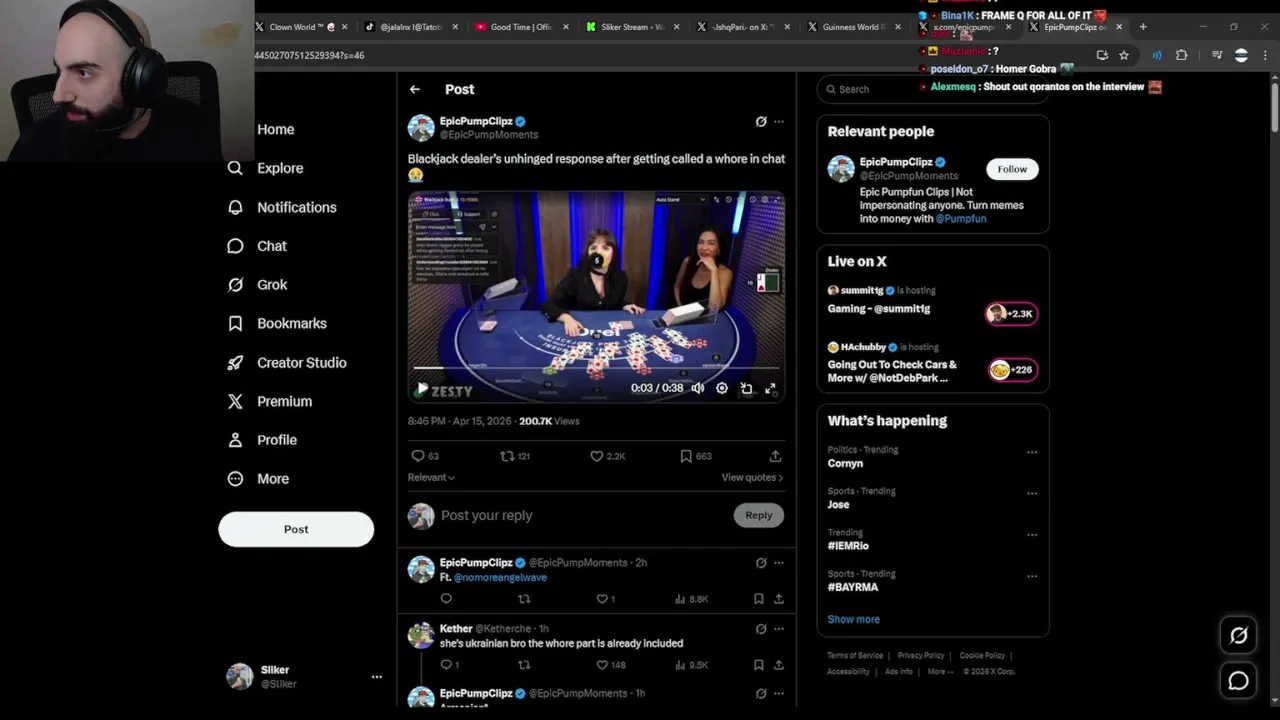The width and height of the screenshot is (1280, 720).
Task: Open the Relevant sort dropdown
Action: (431, 478)
